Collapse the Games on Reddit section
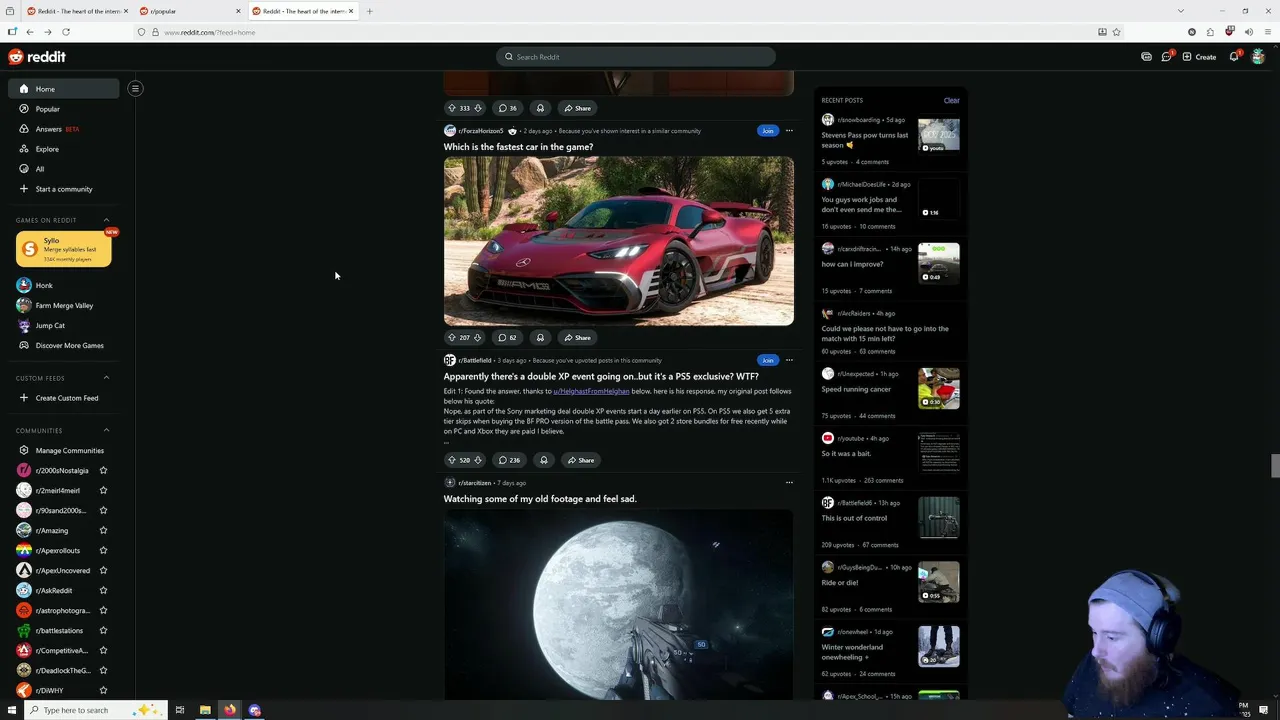Image resolution: width=1280 pixels, height=720 pixels. 106,220
